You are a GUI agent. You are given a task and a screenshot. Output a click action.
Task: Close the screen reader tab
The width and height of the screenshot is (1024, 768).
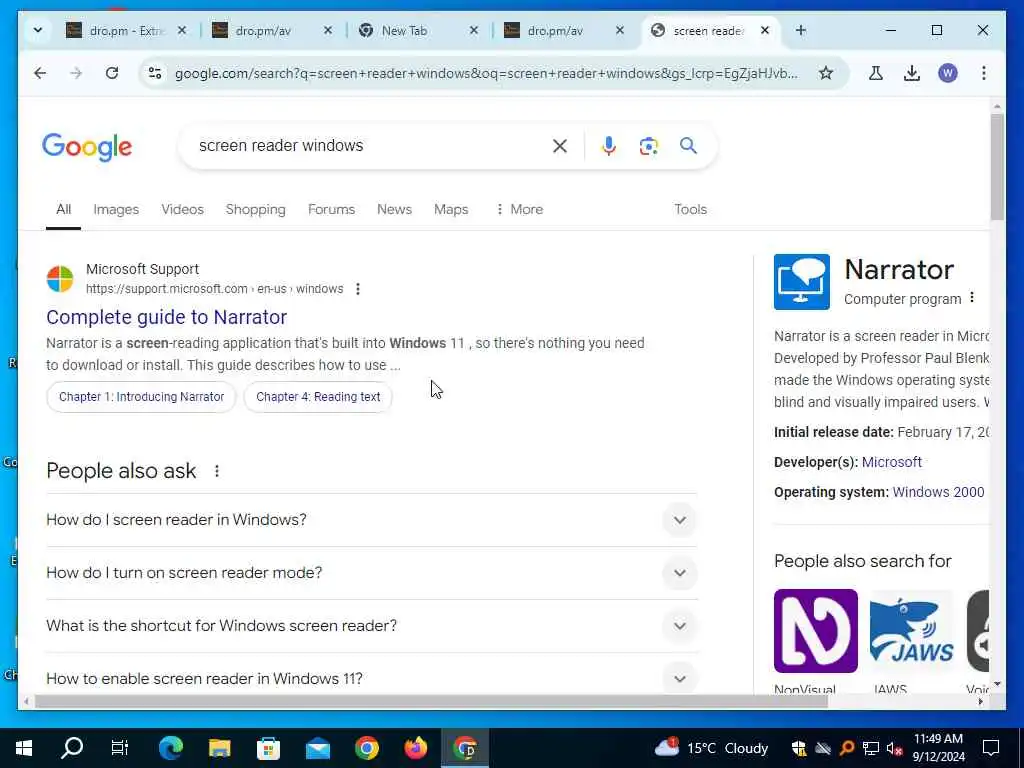(765, 31)
